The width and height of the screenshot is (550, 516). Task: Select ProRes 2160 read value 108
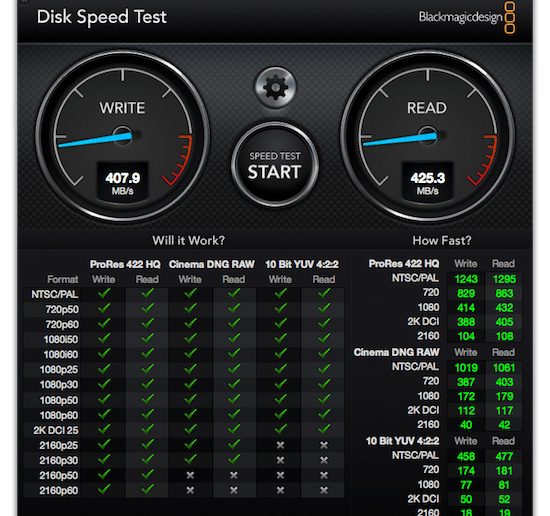pyautogui.click(x=504, y=336)
